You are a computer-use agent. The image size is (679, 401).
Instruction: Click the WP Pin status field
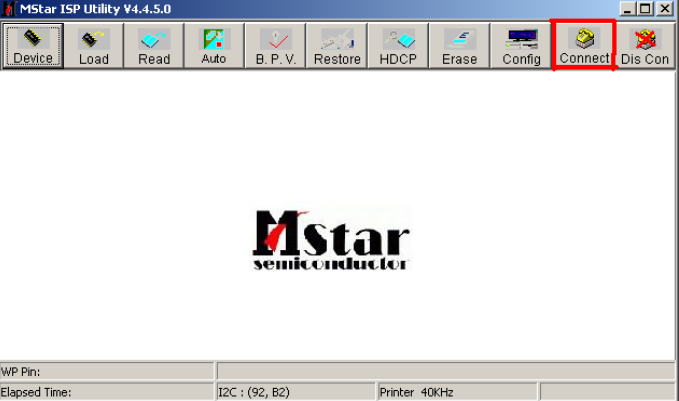[x=107, y=372]
